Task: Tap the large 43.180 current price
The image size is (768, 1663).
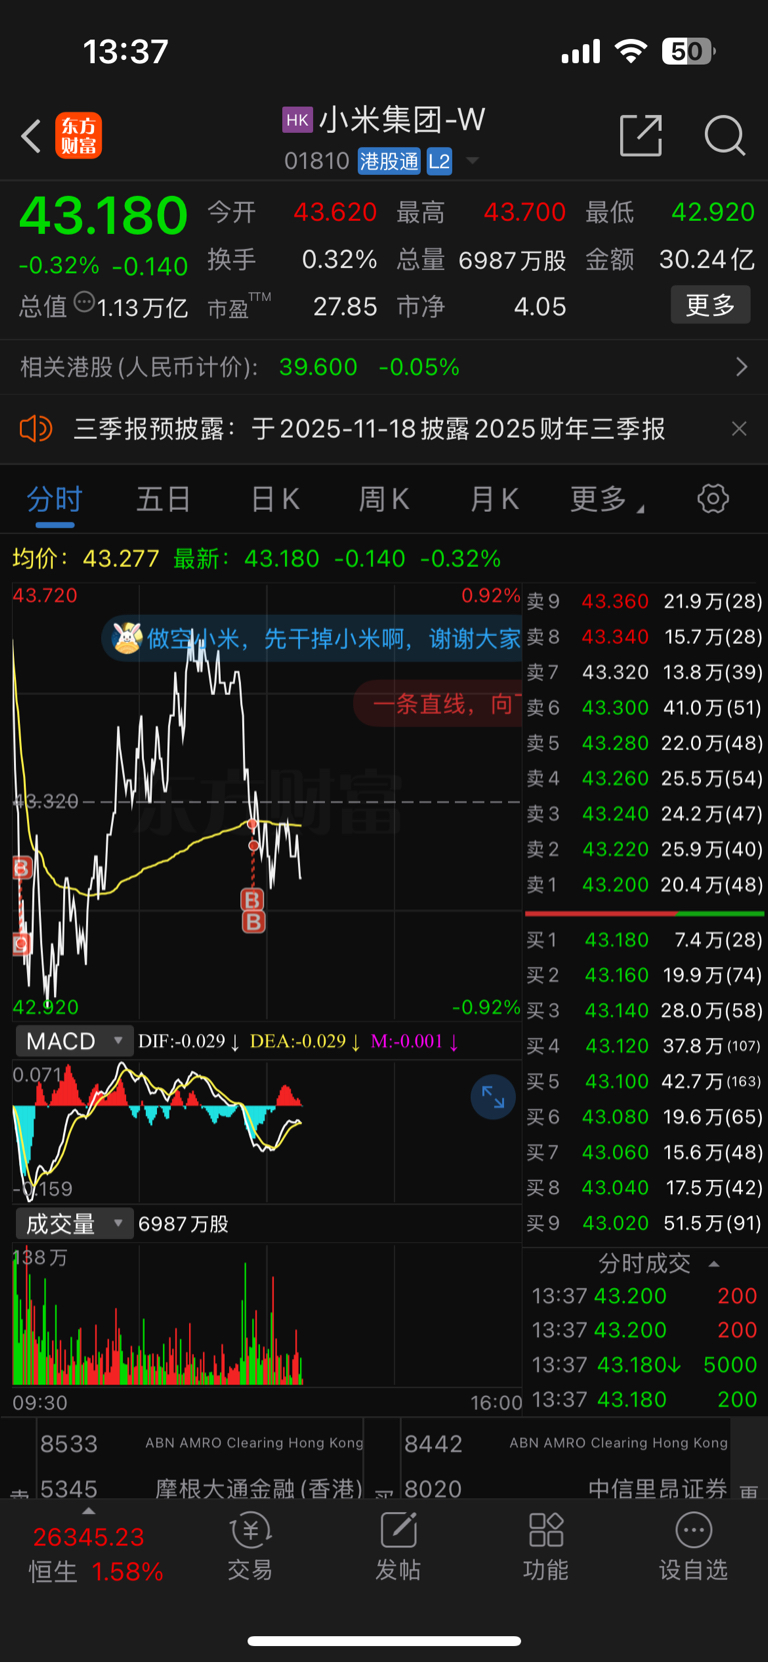Action: click(104, 215)
